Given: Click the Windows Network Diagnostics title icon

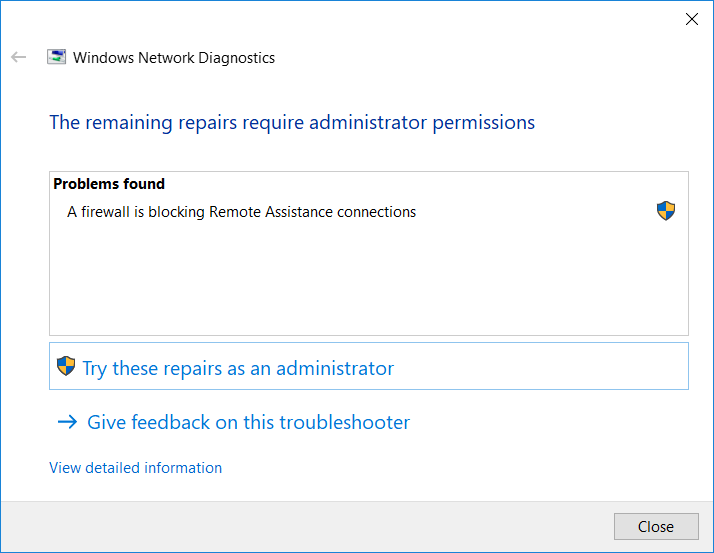Looking at the screenshot, I should [x=56, y=57].
